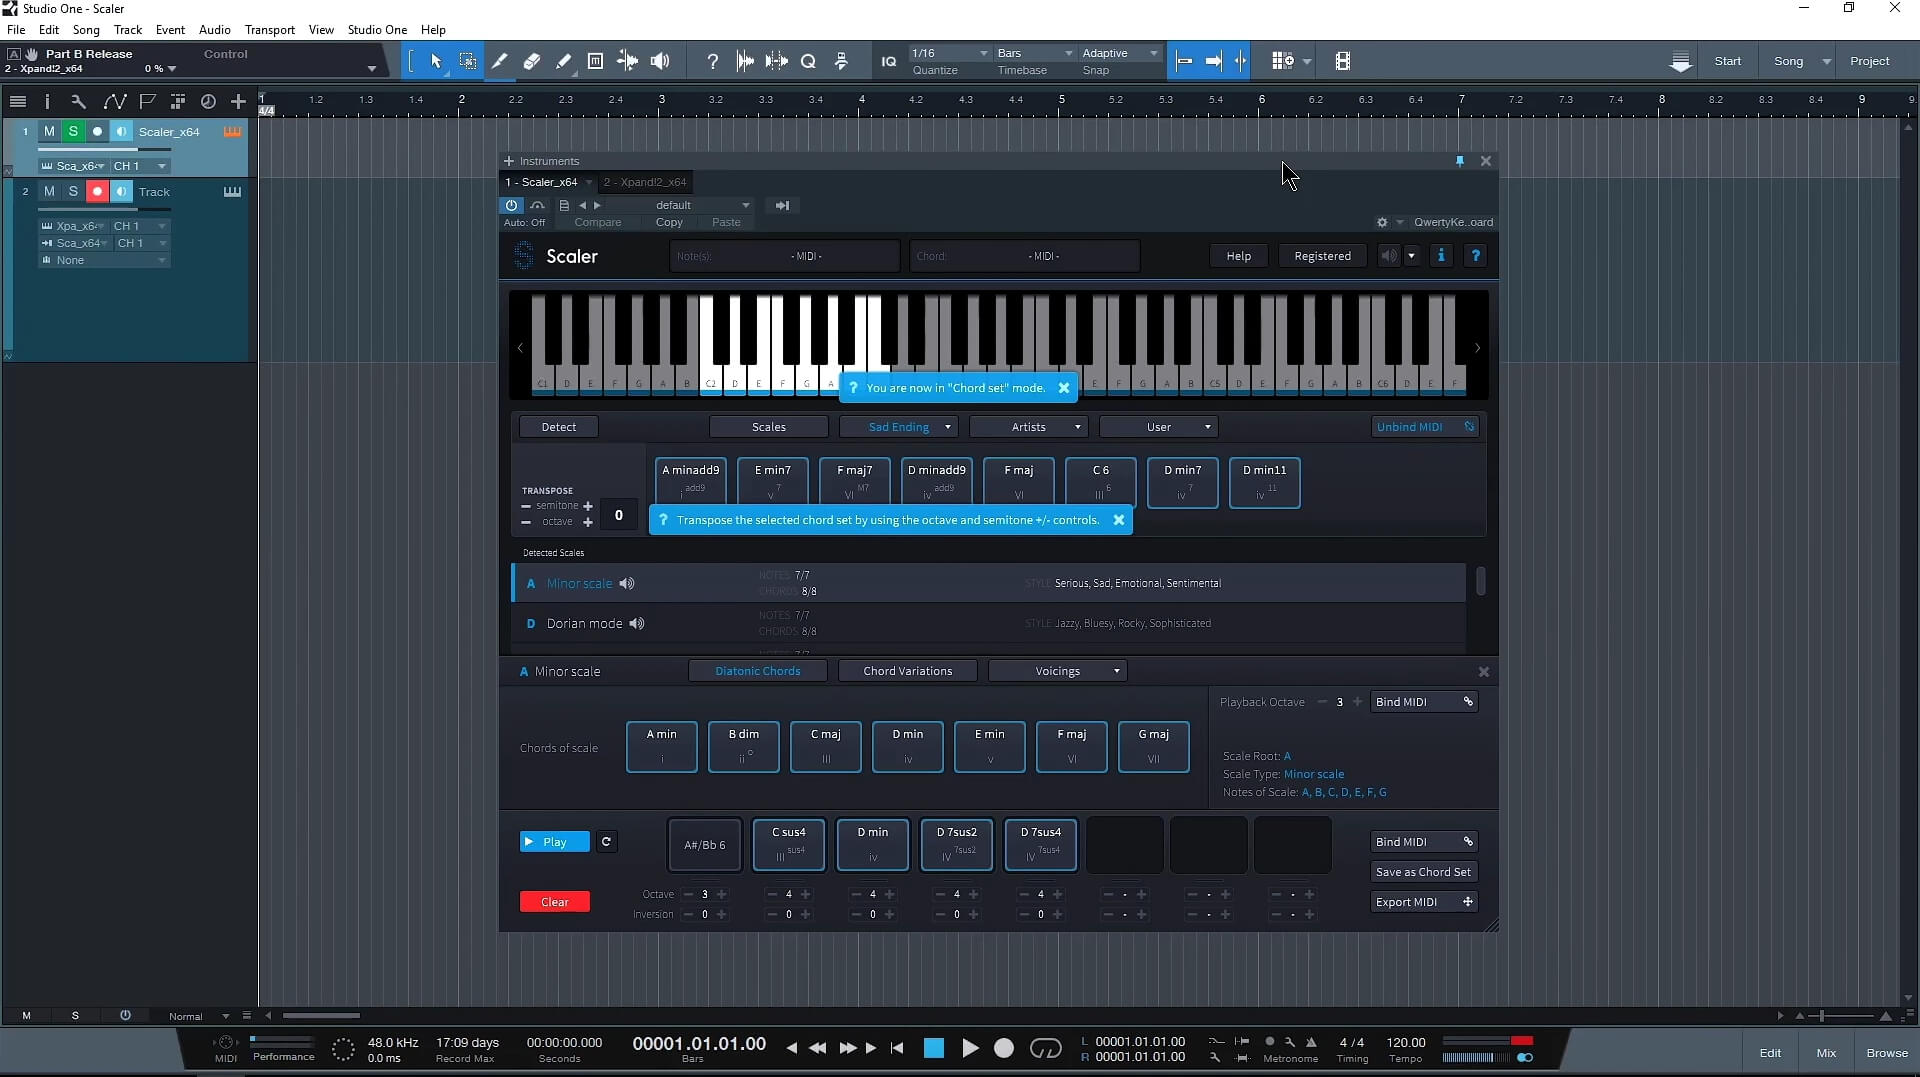The image size is (1920, 1077).
Task: Open the Snap Adaptive dropdown
Action: tap(1120, 53)
